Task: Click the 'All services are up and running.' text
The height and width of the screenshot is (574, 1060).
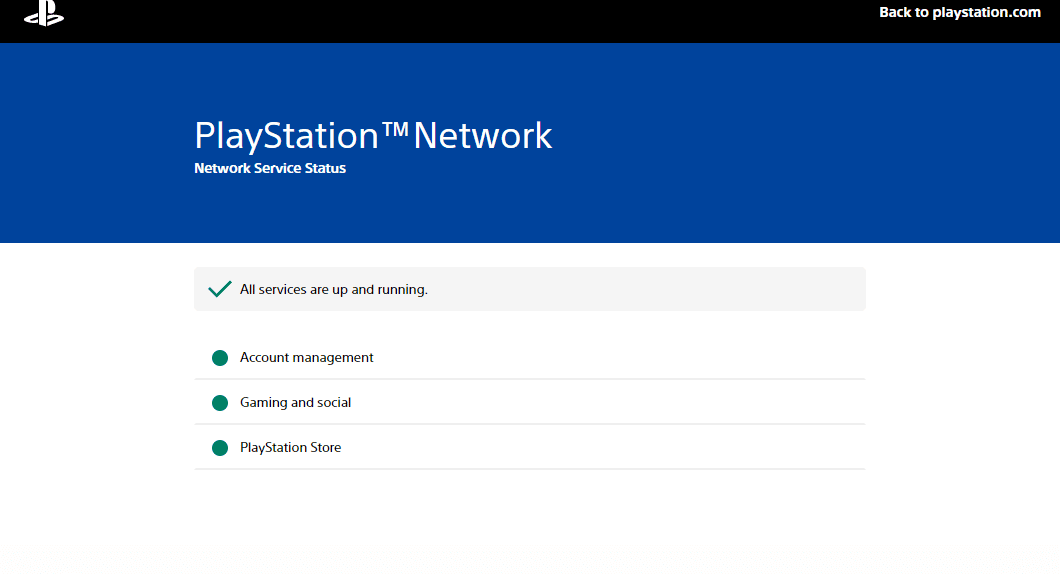Action: click(x=334, y=289)
